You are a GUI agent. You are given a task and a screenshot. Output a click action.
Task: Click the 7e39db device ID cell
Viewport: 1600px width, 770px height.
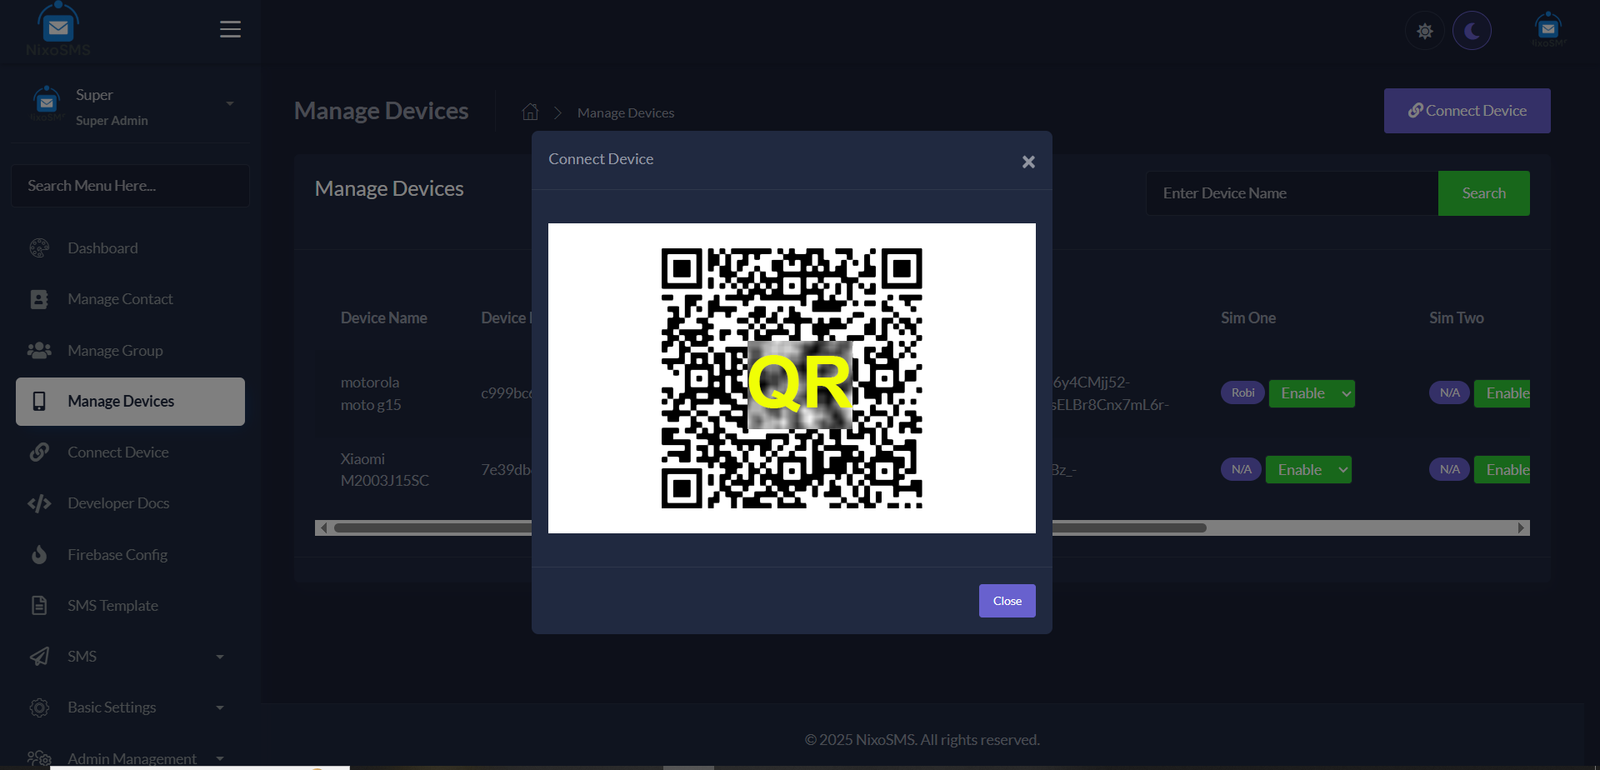click(x=506, y=470)
